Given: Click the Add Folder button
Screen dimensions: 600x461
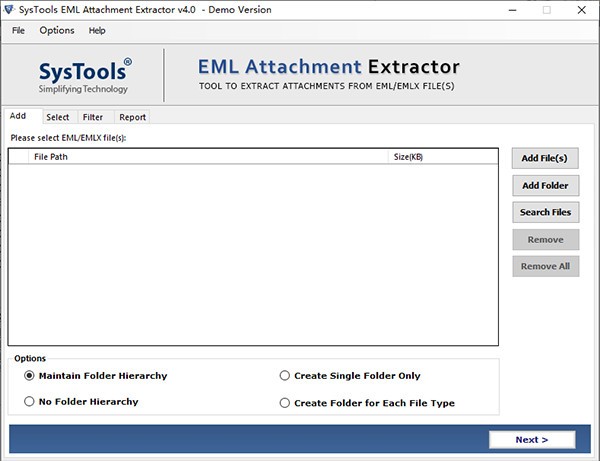Looking at the screenshot, I should [545, 185].
